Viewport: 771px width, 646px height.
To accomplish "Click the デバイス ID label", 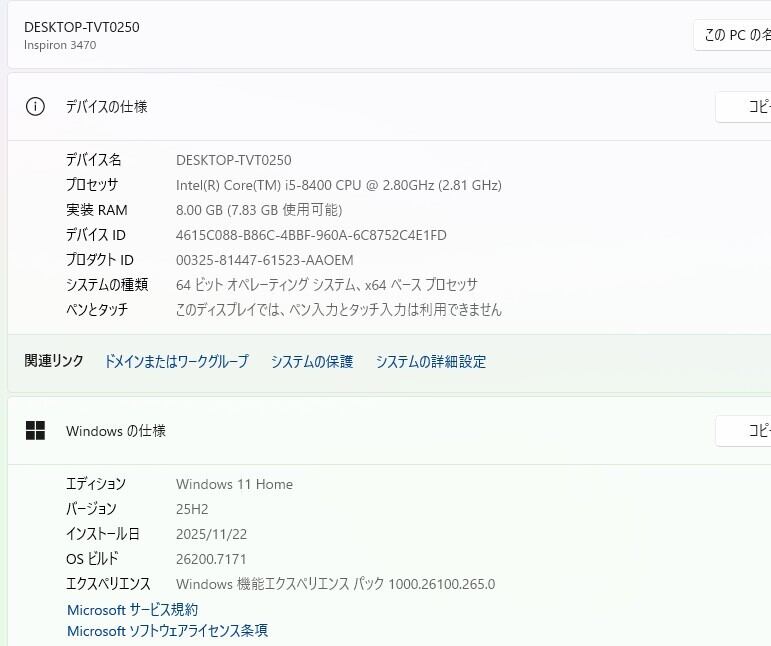I will [96, 235].
